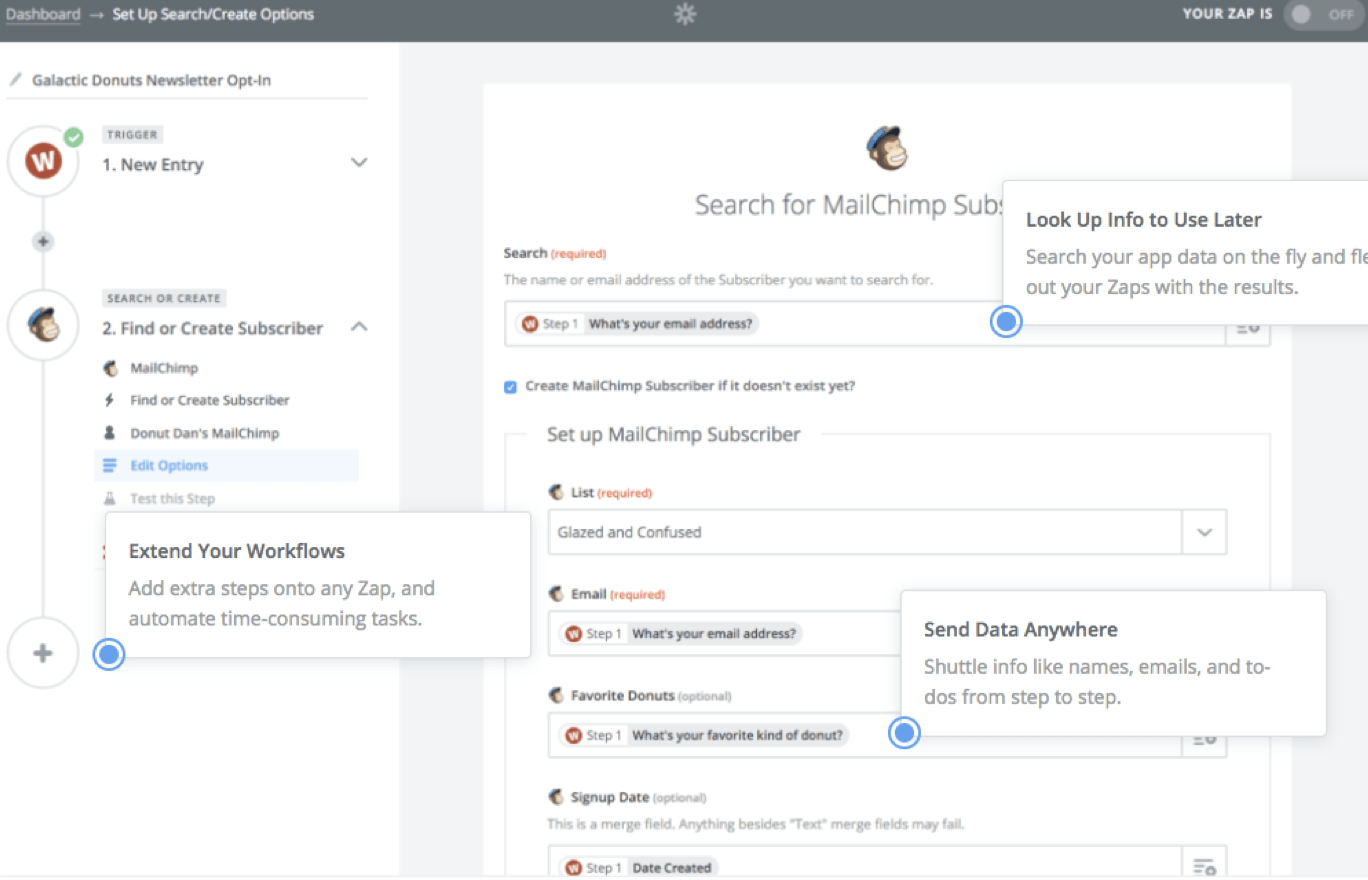1368x880 pixels.
Task: Click the Wufoo trigger step icon
Action: (x=43, y=160)
